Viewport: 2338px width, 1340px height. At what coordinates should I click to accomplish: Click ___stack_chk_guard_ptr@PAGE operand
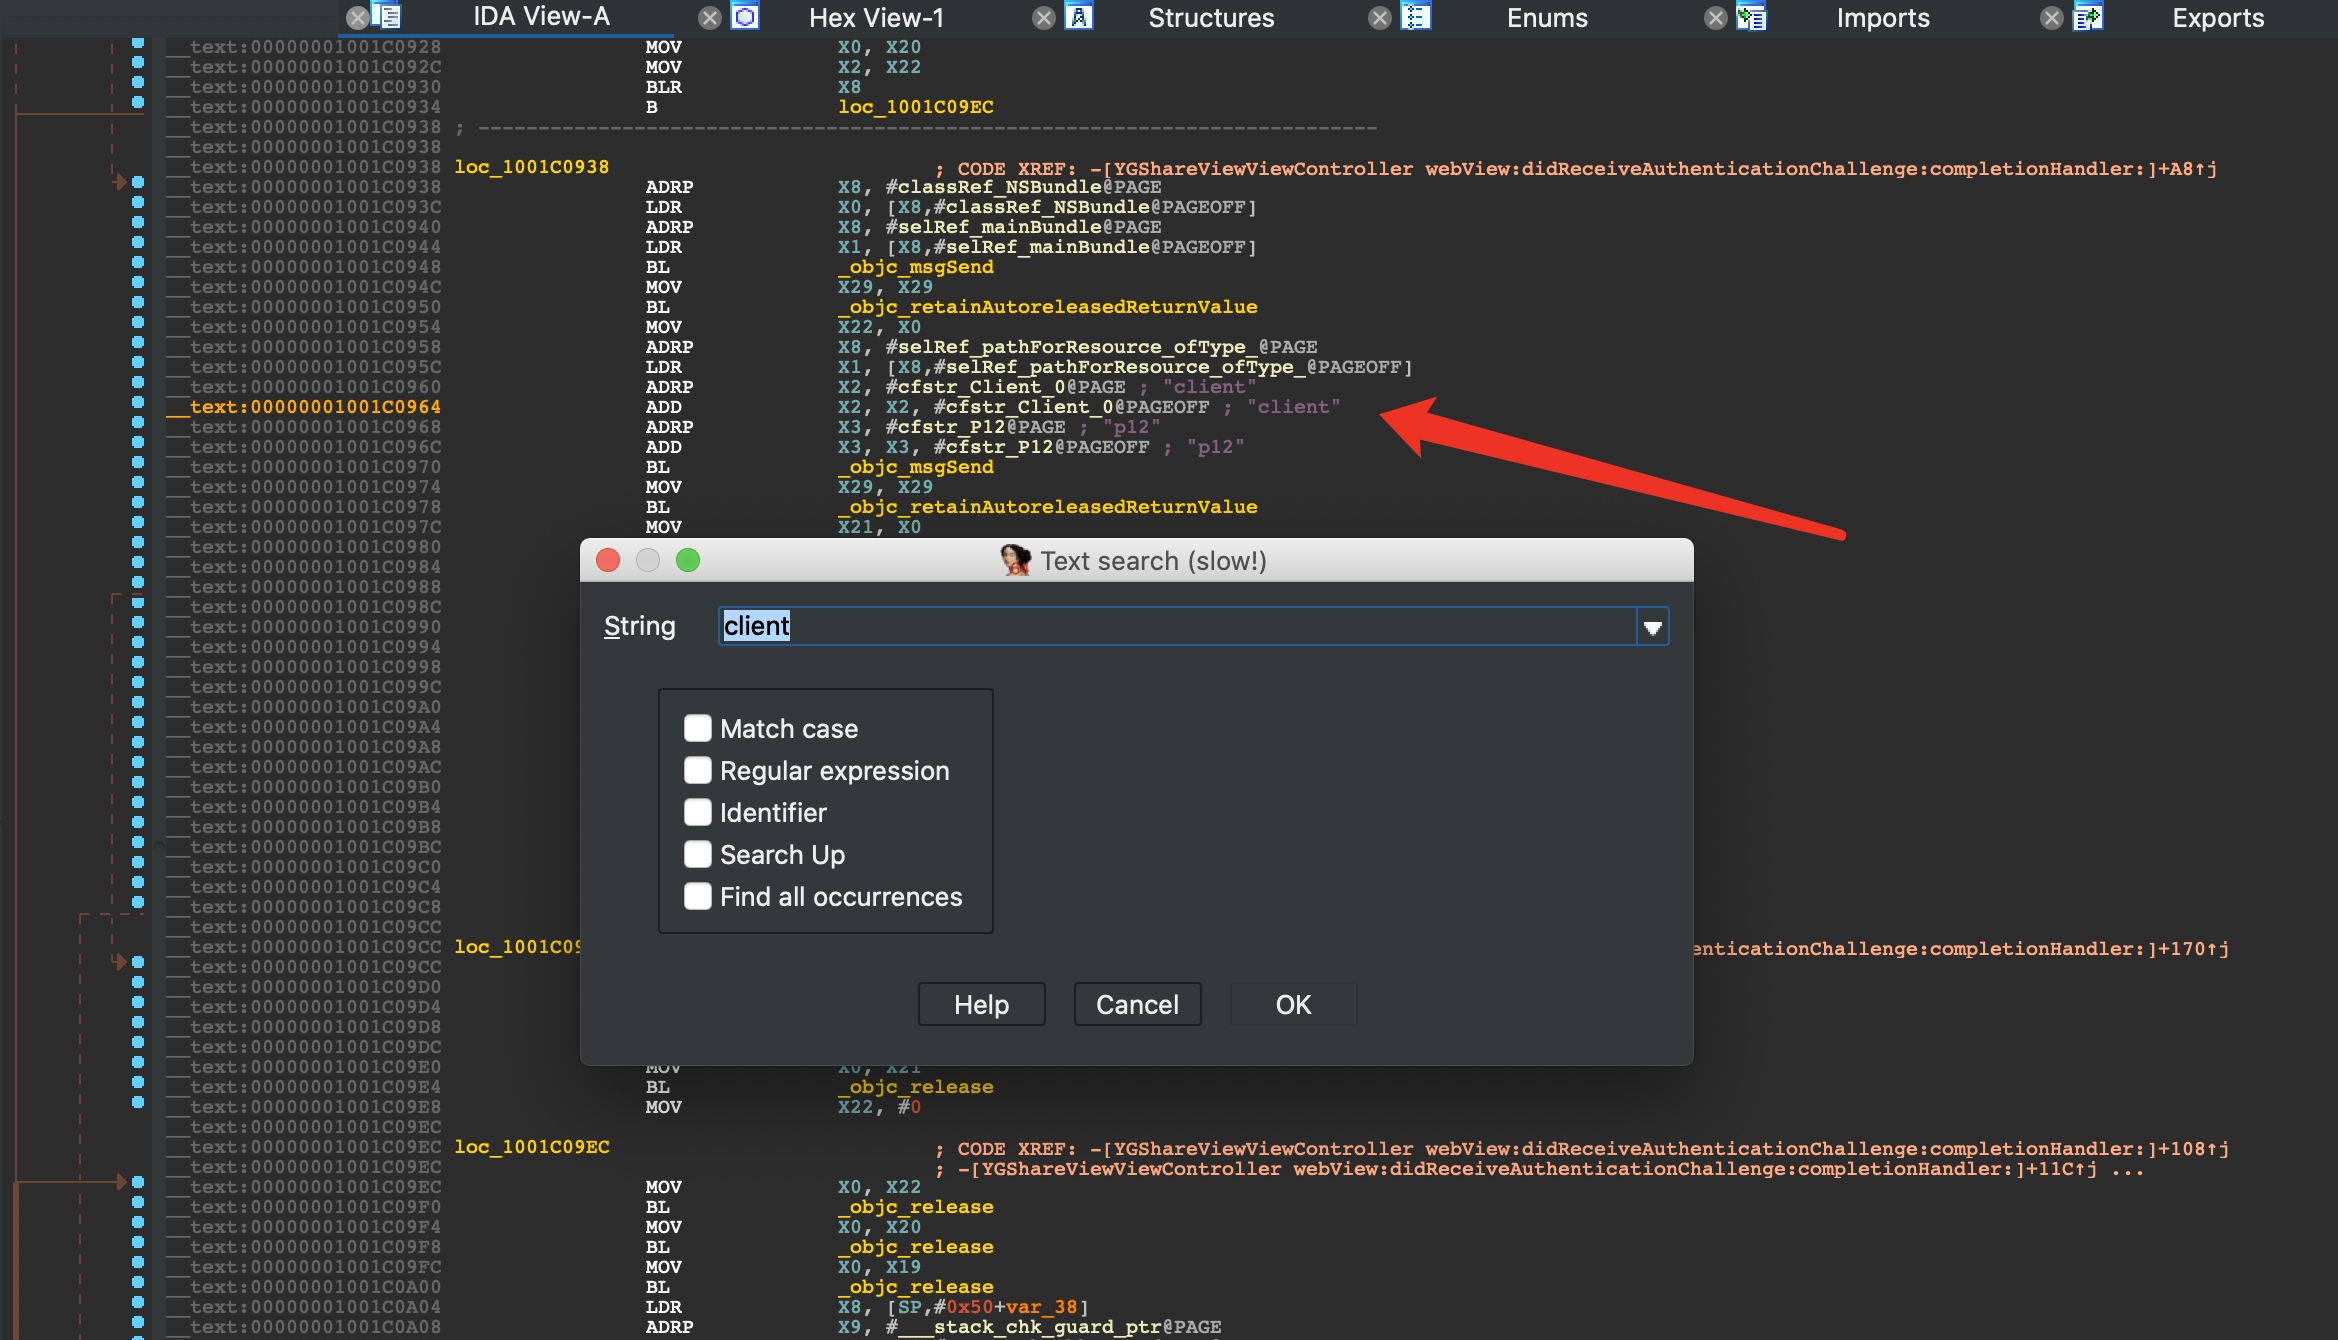(1053, 1327)
